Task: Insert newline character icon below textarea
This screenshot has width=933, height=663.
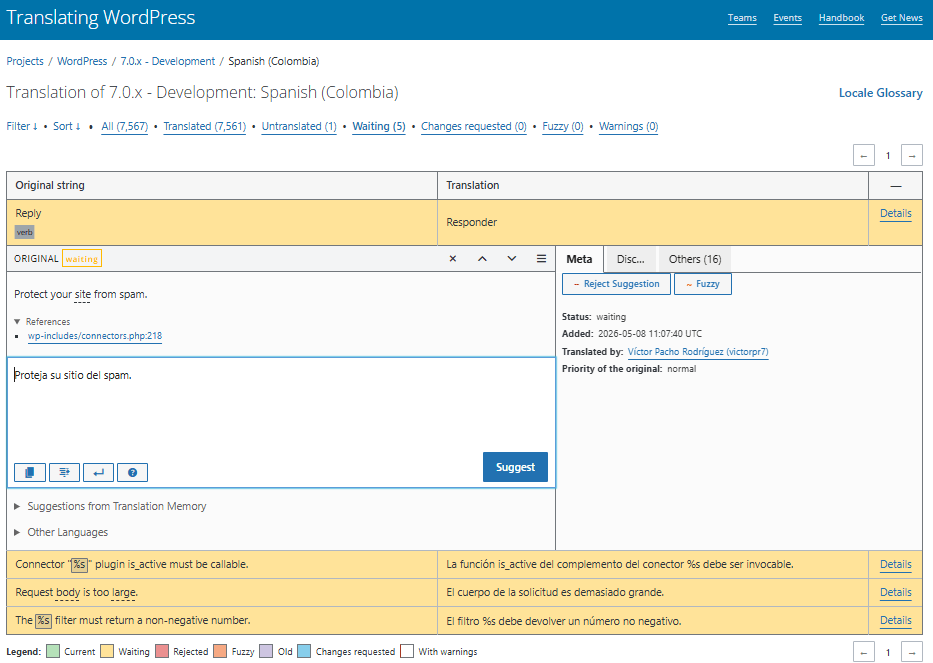Action: click(98, 473)
